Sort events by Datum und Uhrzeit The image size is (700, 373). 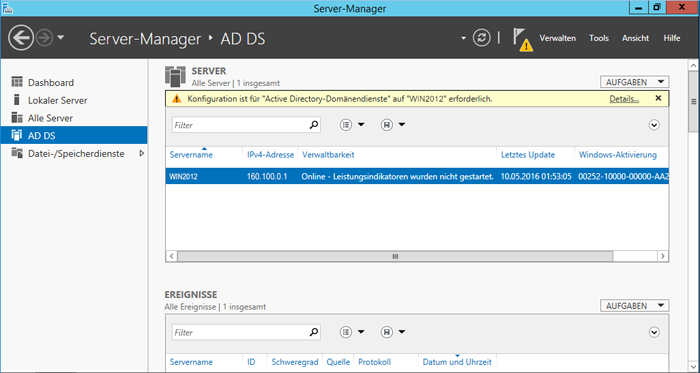click(x=457, y=362)
